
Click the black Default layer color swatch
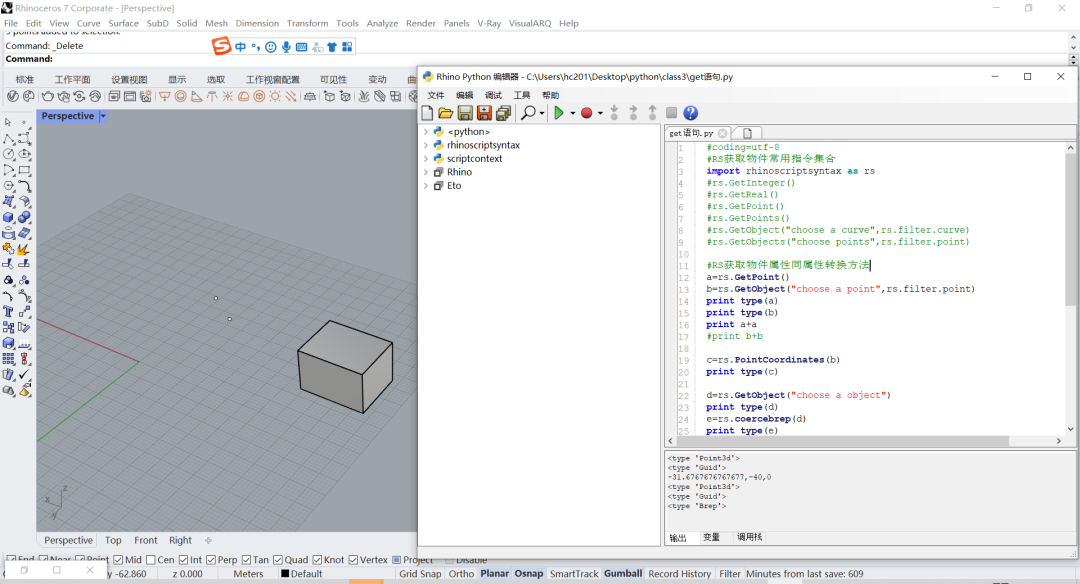point(285,574)
